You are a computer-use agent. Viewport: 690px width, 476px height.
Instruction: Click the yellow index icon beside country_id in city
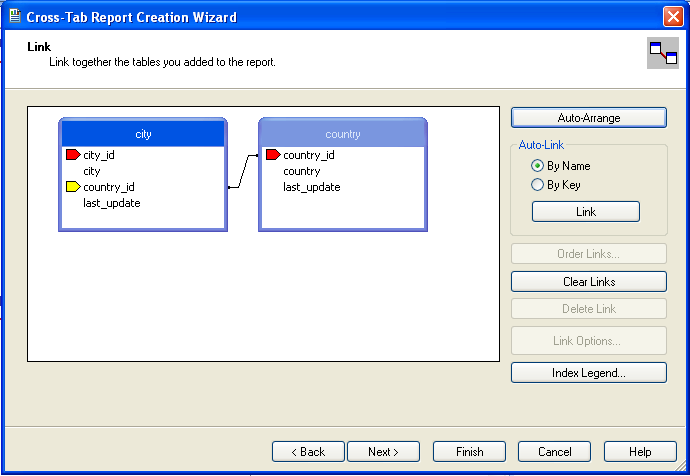tap(72, 187)
